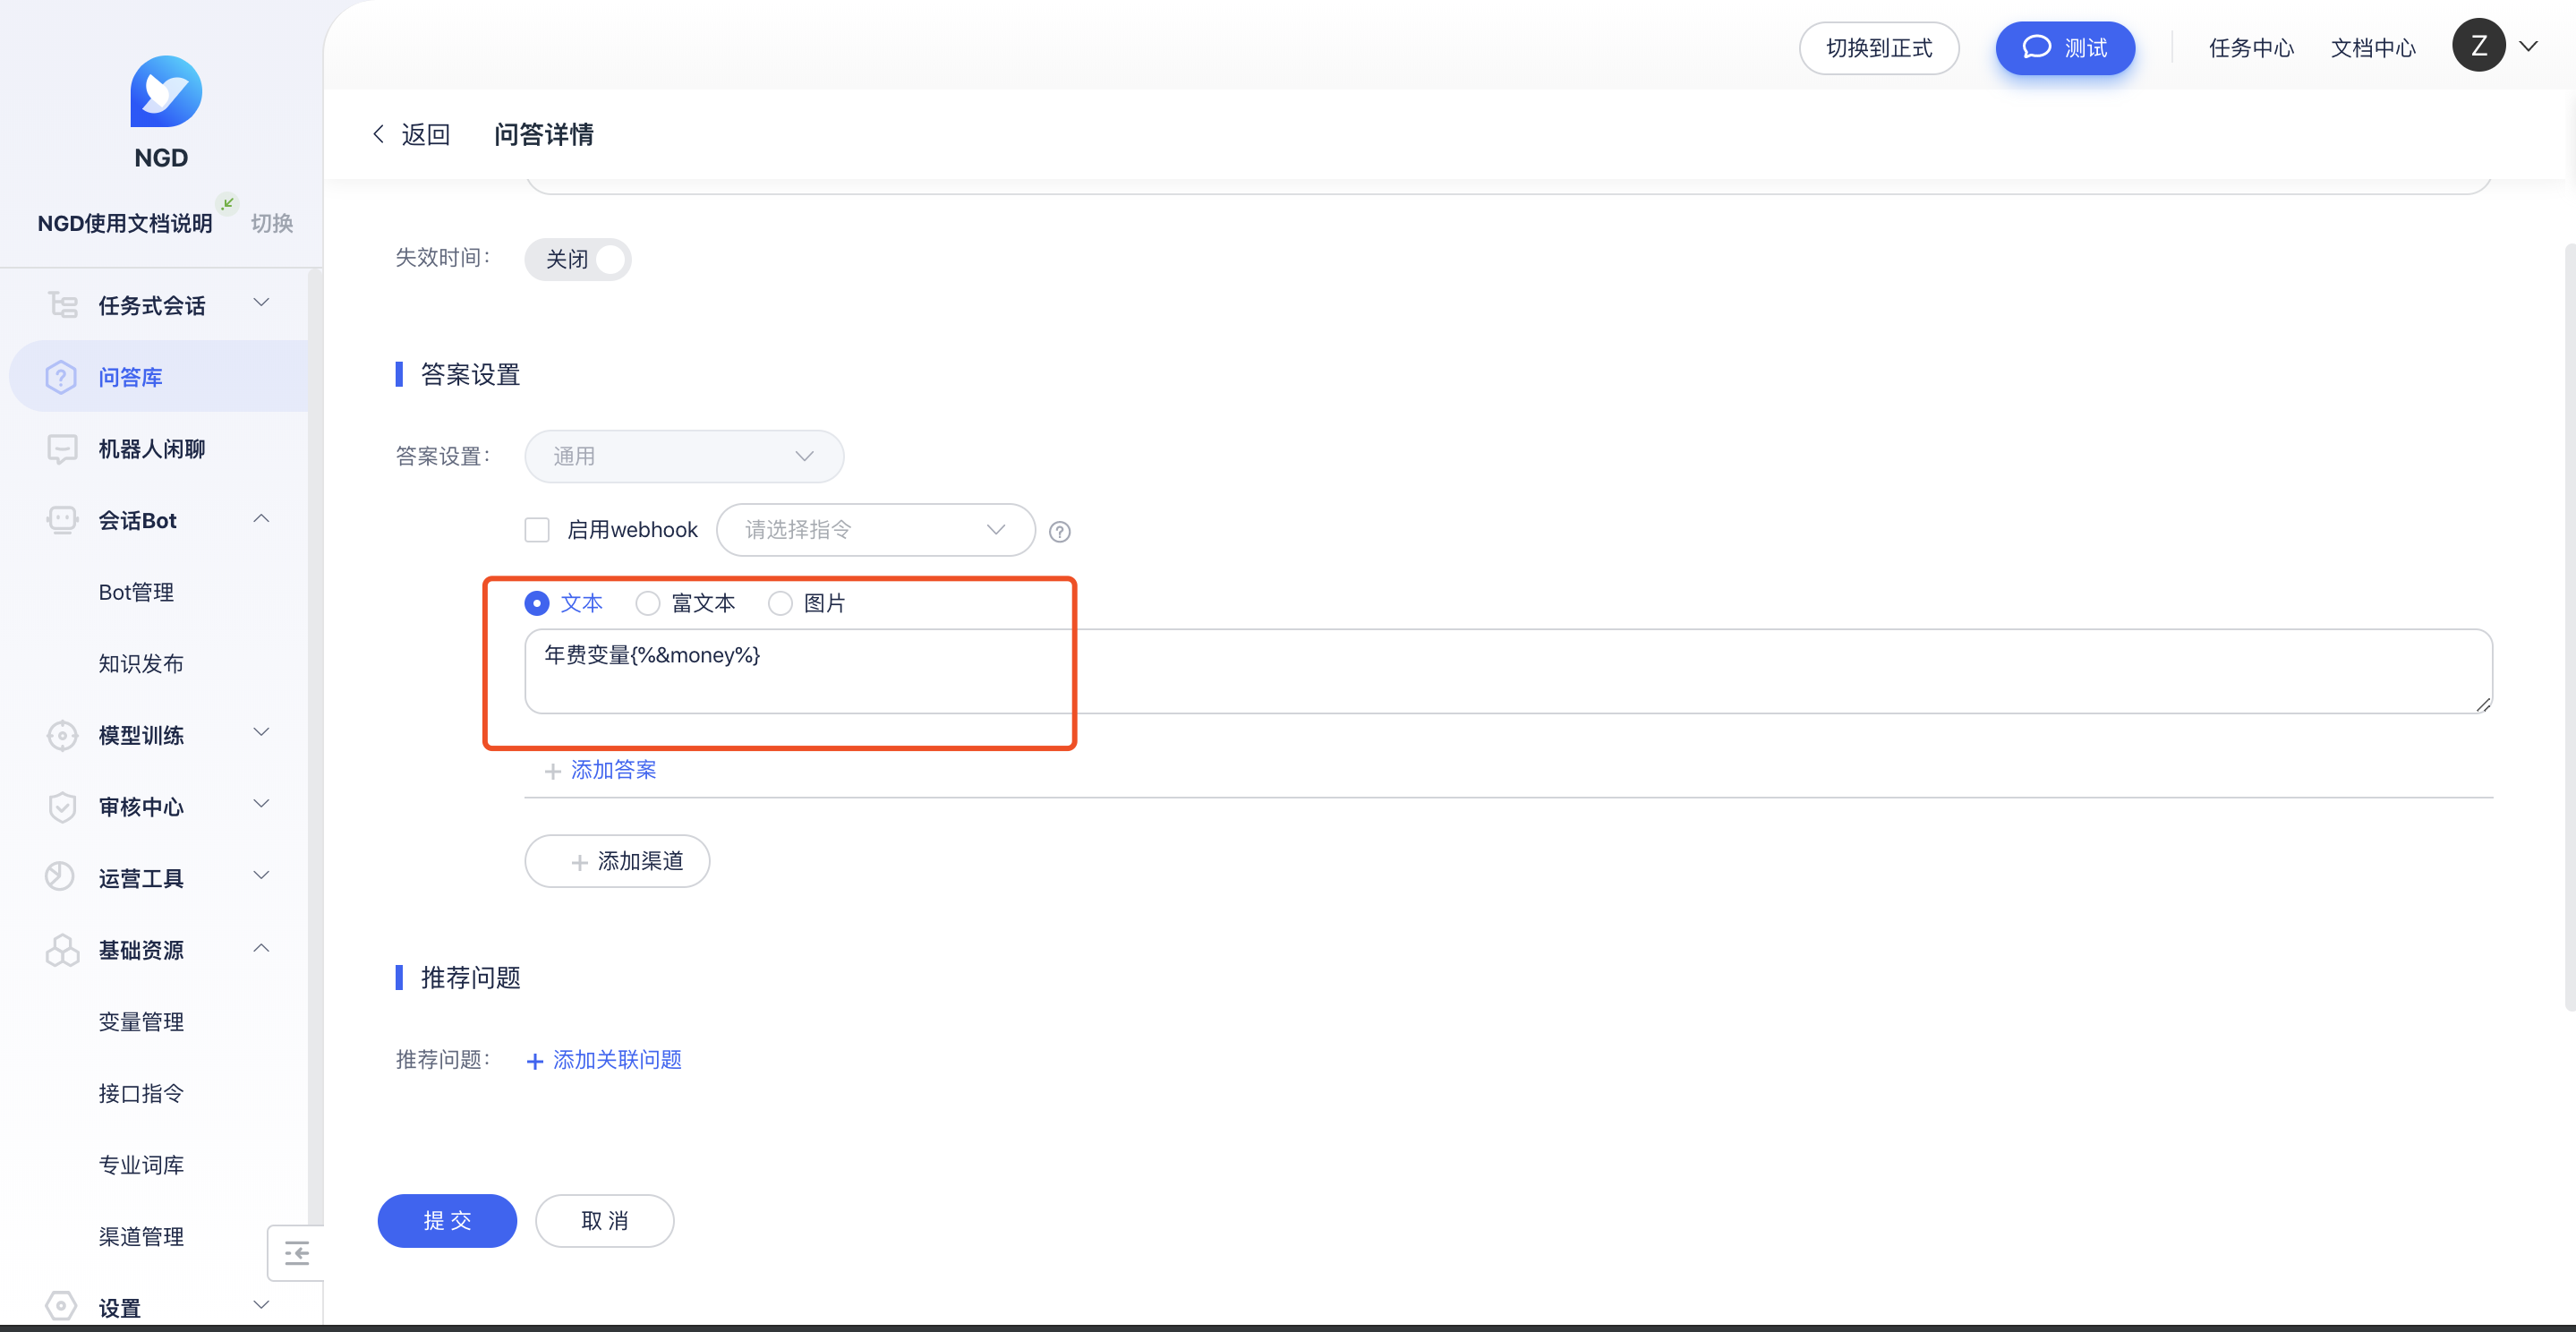This screenshot has height=1332, width=2576.
Task: Click the back arrow icon beside 返回
Action: coord(379,134)
